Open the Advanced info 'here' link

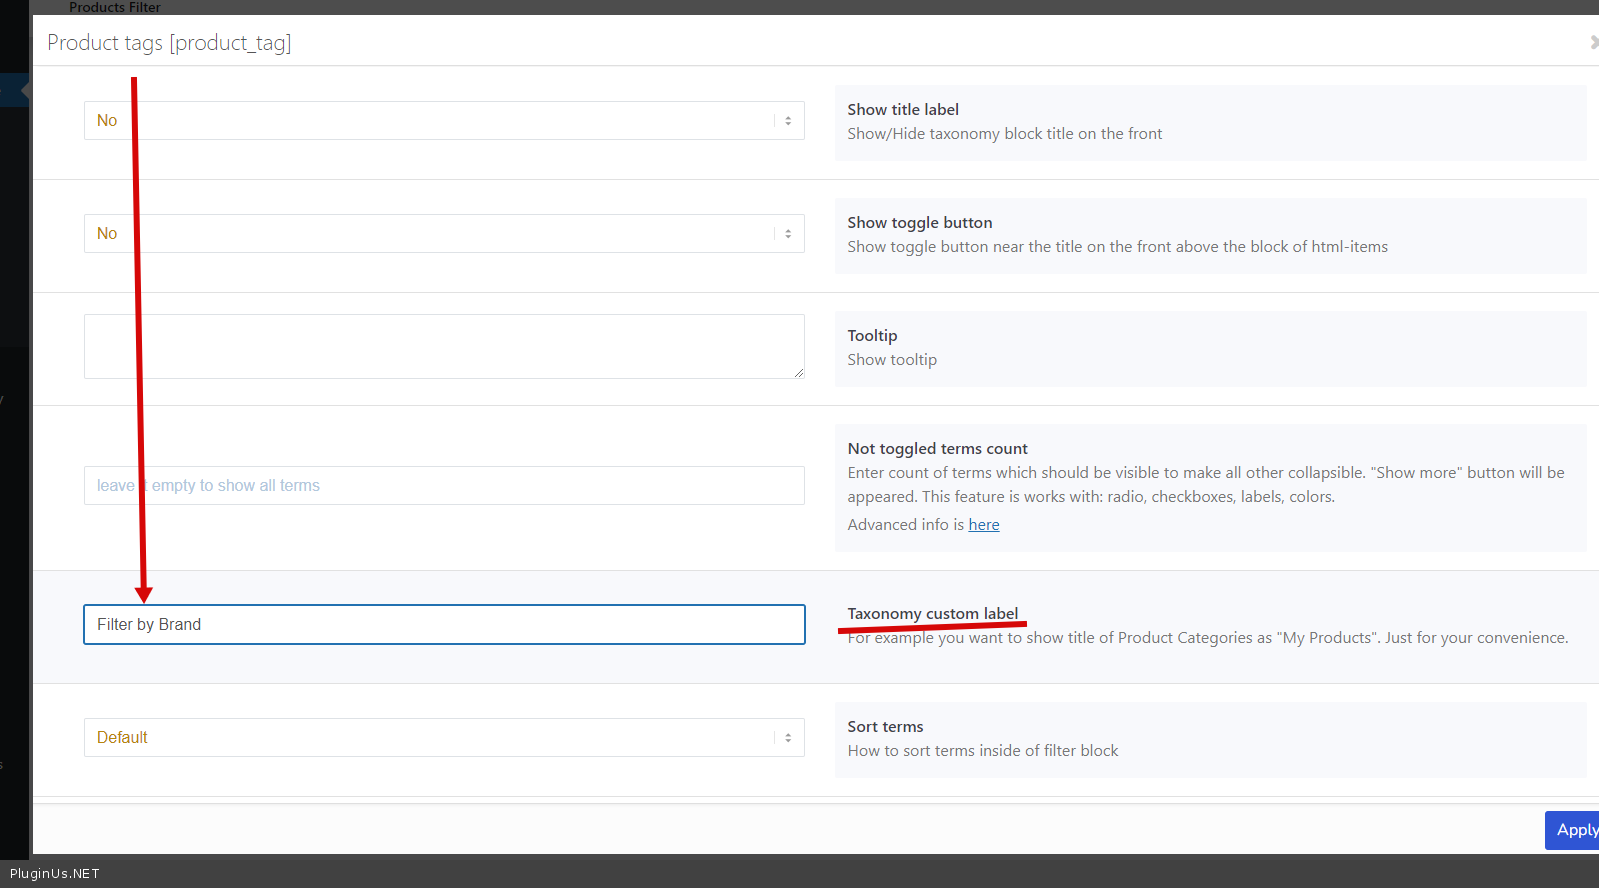[x=983, y=525]
